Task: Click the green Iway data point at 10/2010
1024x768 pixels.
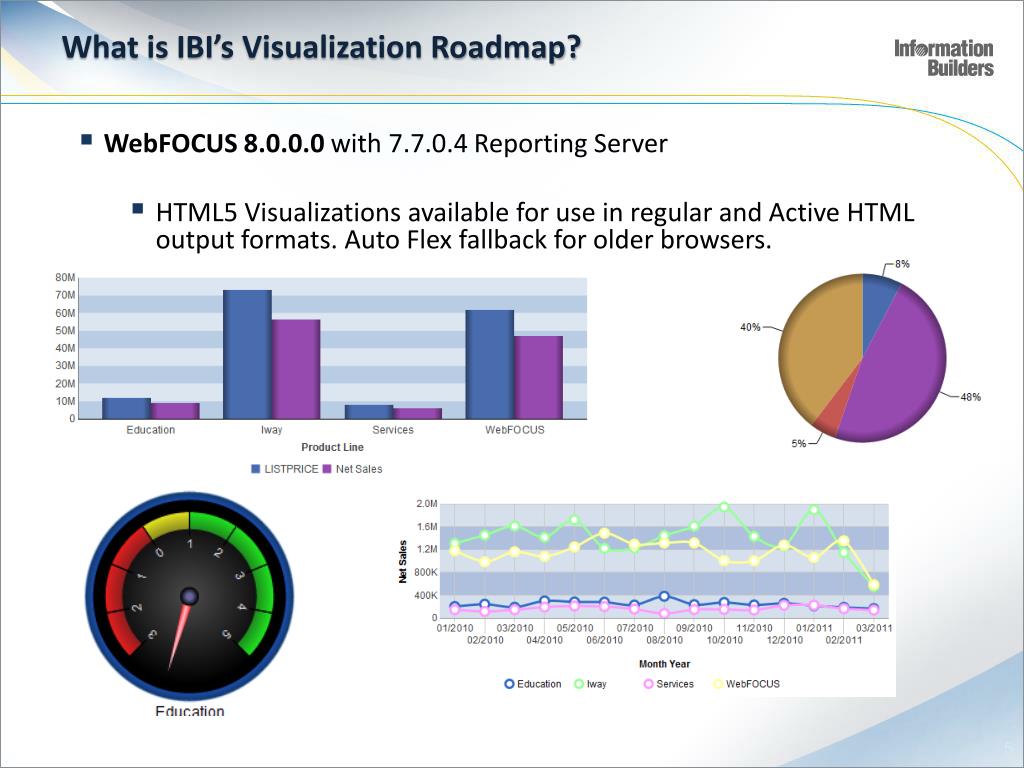Action: pyautogui.click(x=724, y=506)
